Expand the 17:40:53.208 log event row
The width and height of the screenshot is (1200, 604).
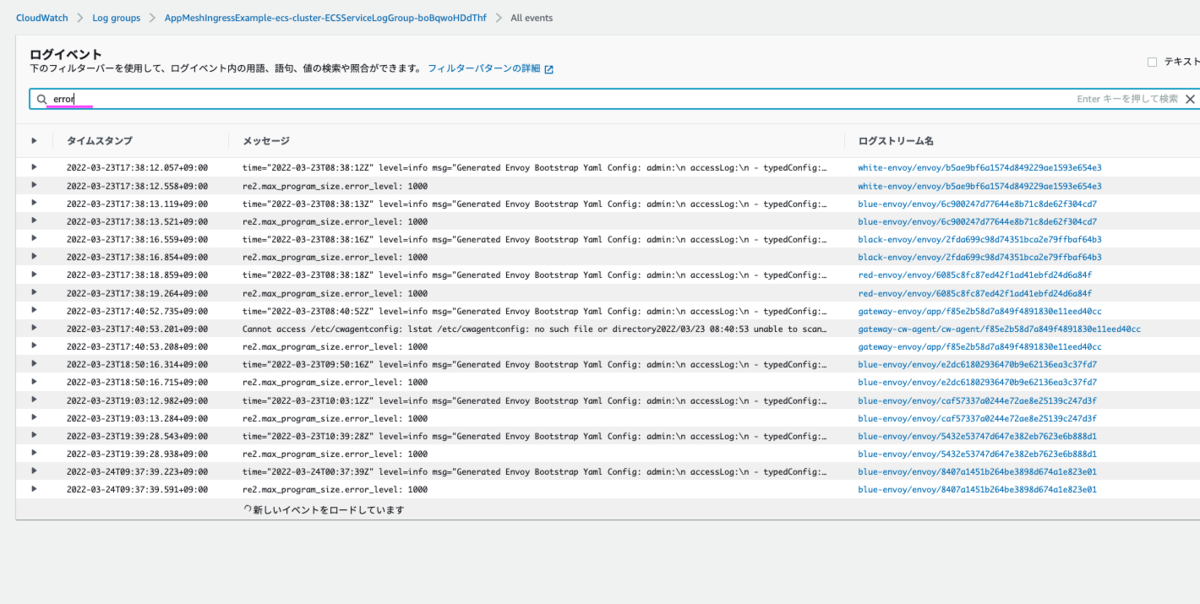34,346
